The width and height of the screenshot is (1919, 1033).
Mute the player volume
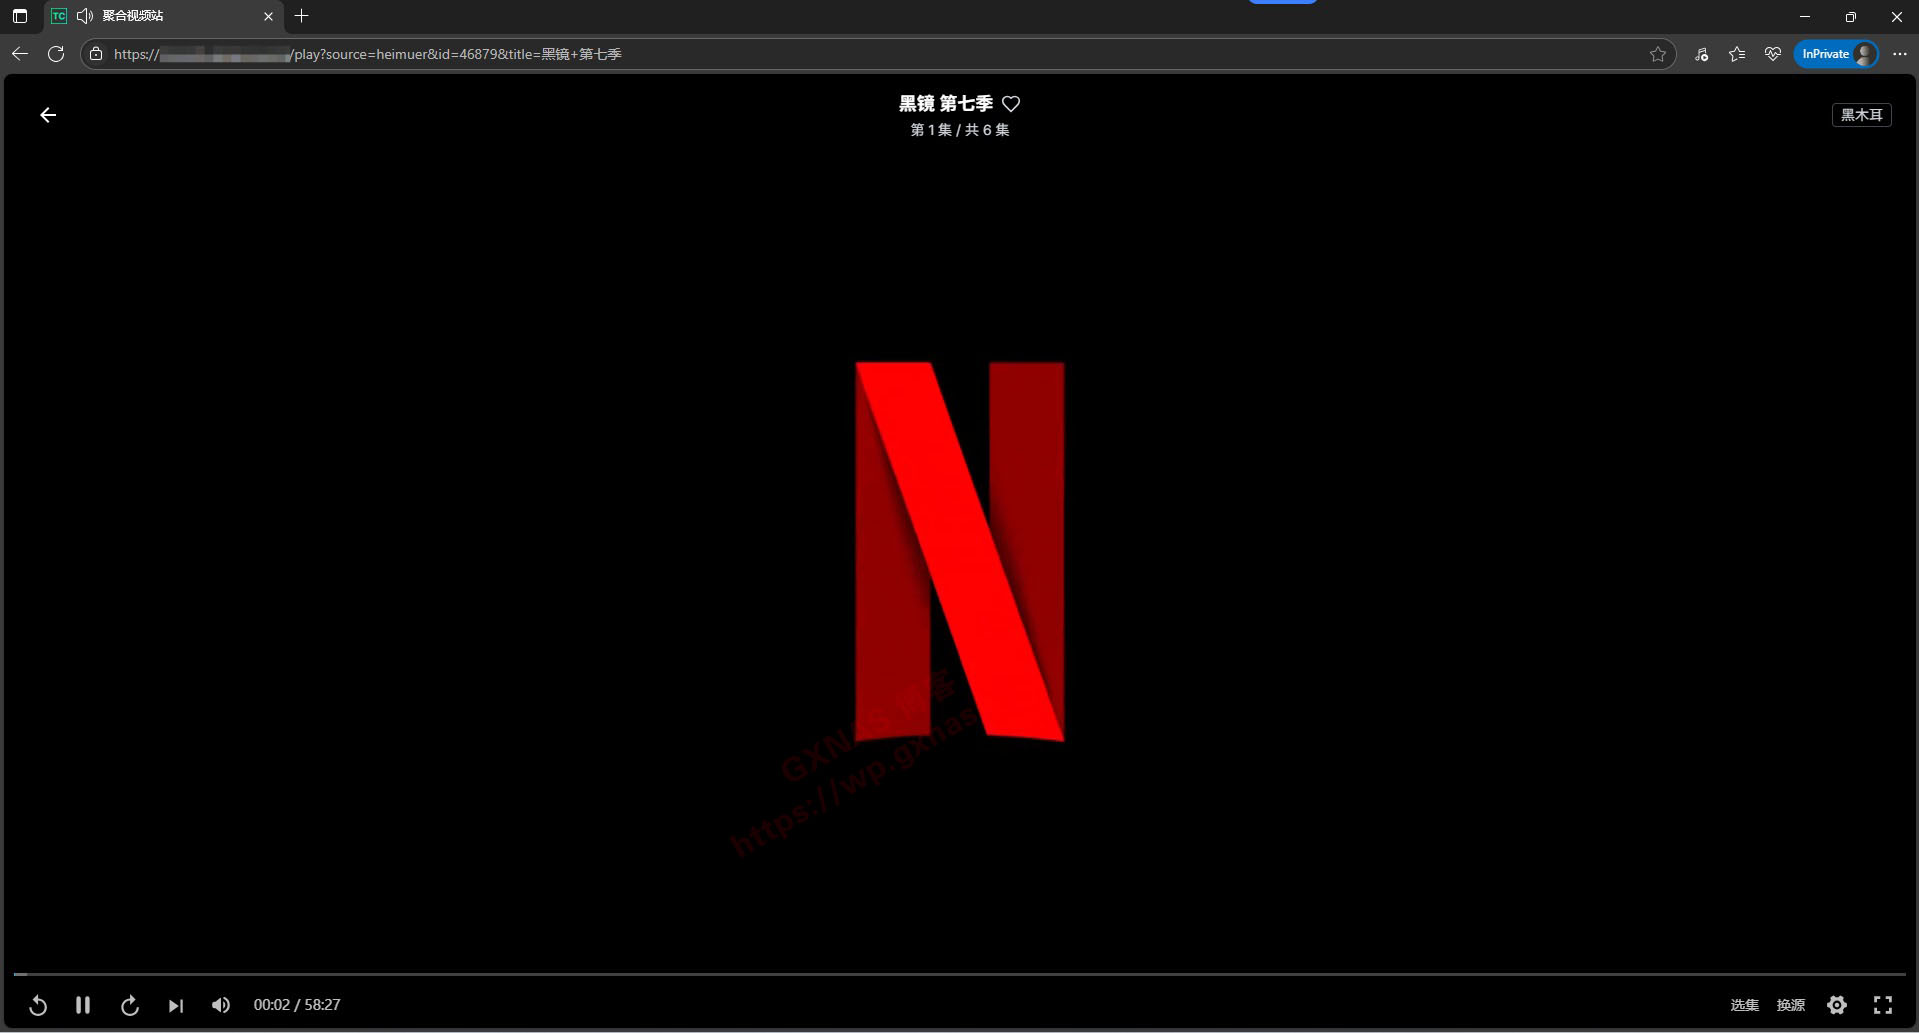click(x=221, y=1005)
